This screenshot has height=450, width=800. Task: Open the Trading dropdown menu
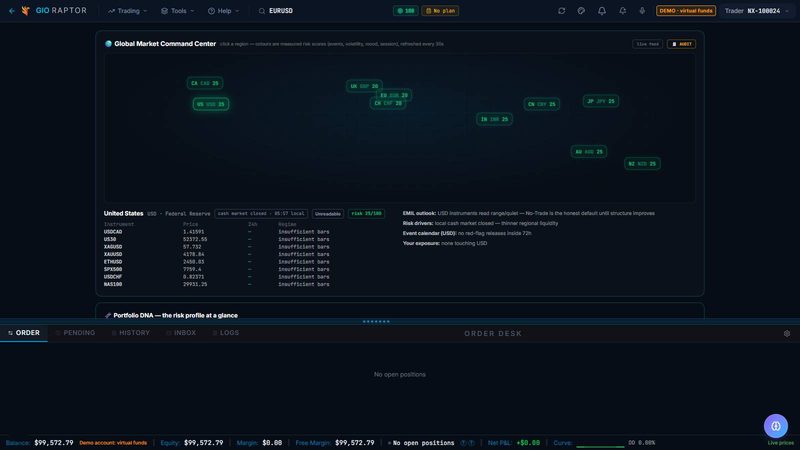pos(128,11)
